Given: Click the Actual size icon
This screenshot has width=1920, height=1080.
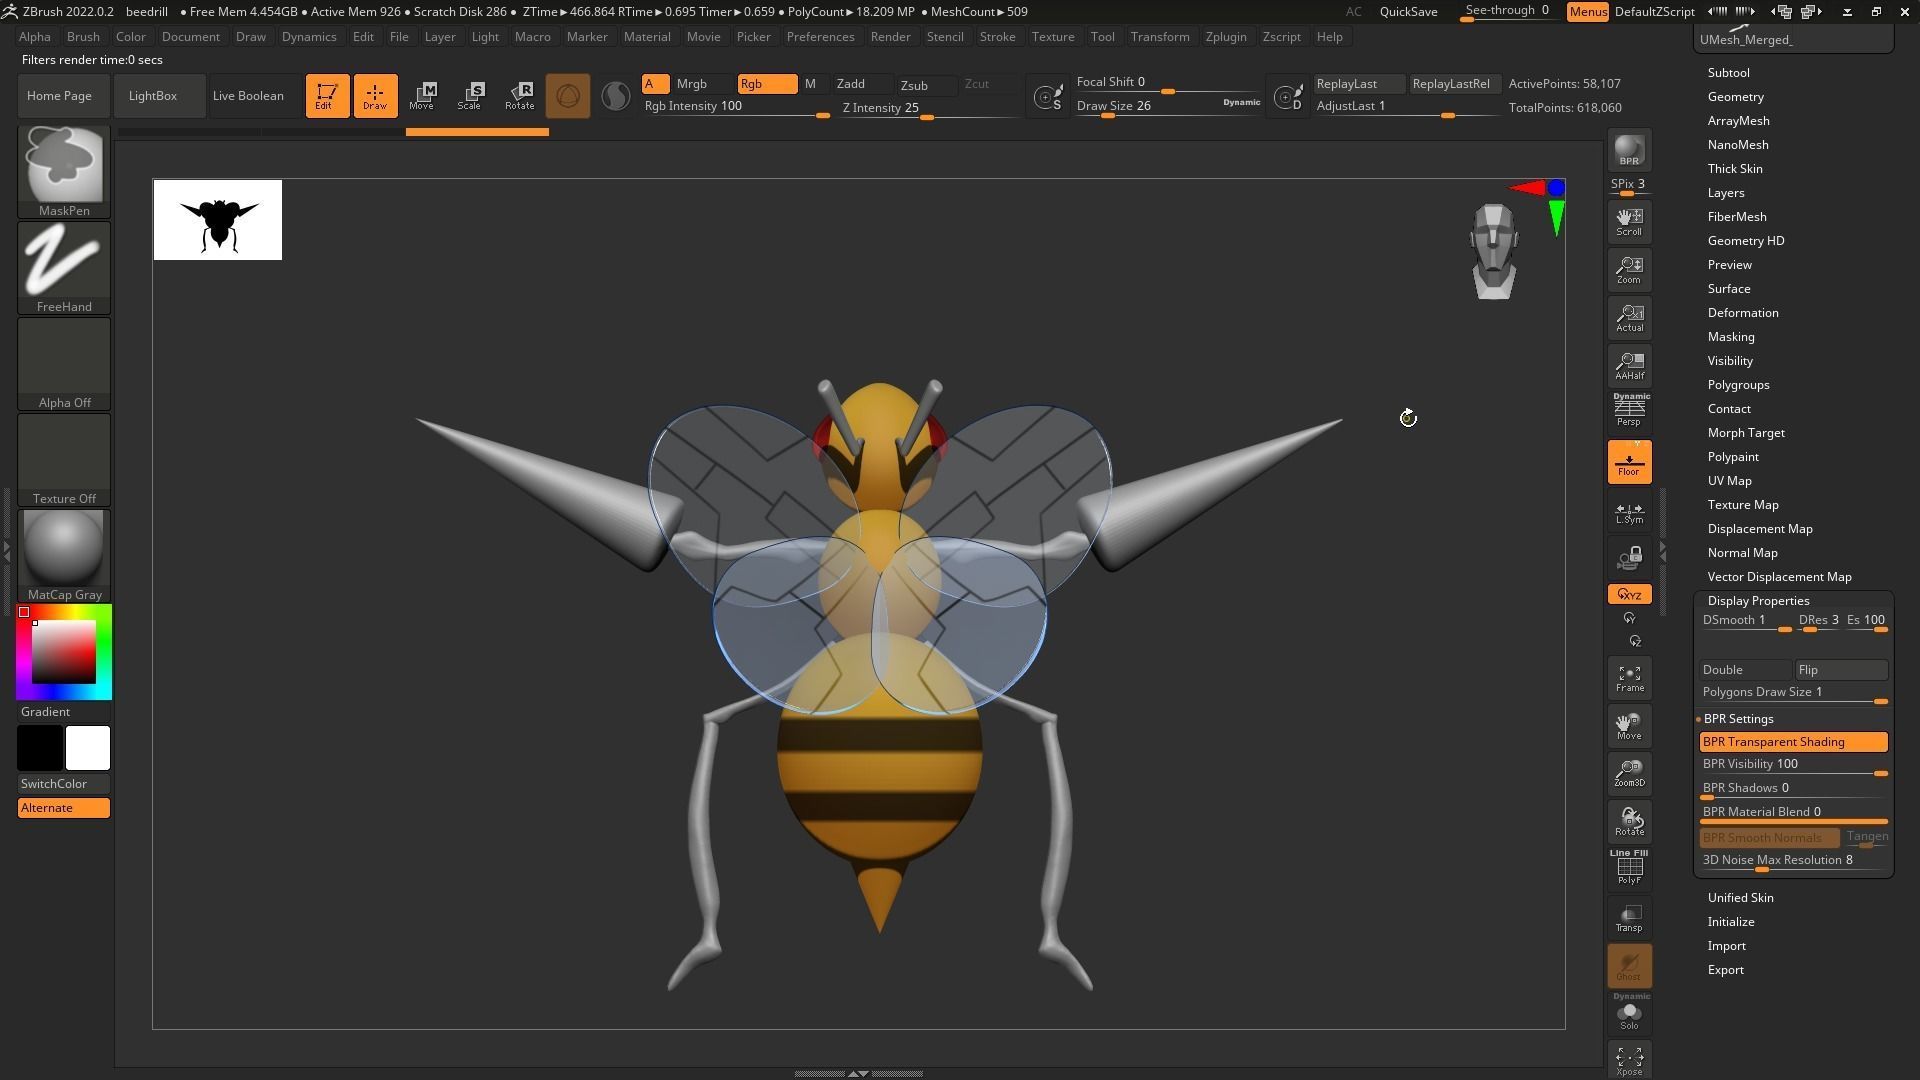Looking at the screenshot, I should 1629,317.
